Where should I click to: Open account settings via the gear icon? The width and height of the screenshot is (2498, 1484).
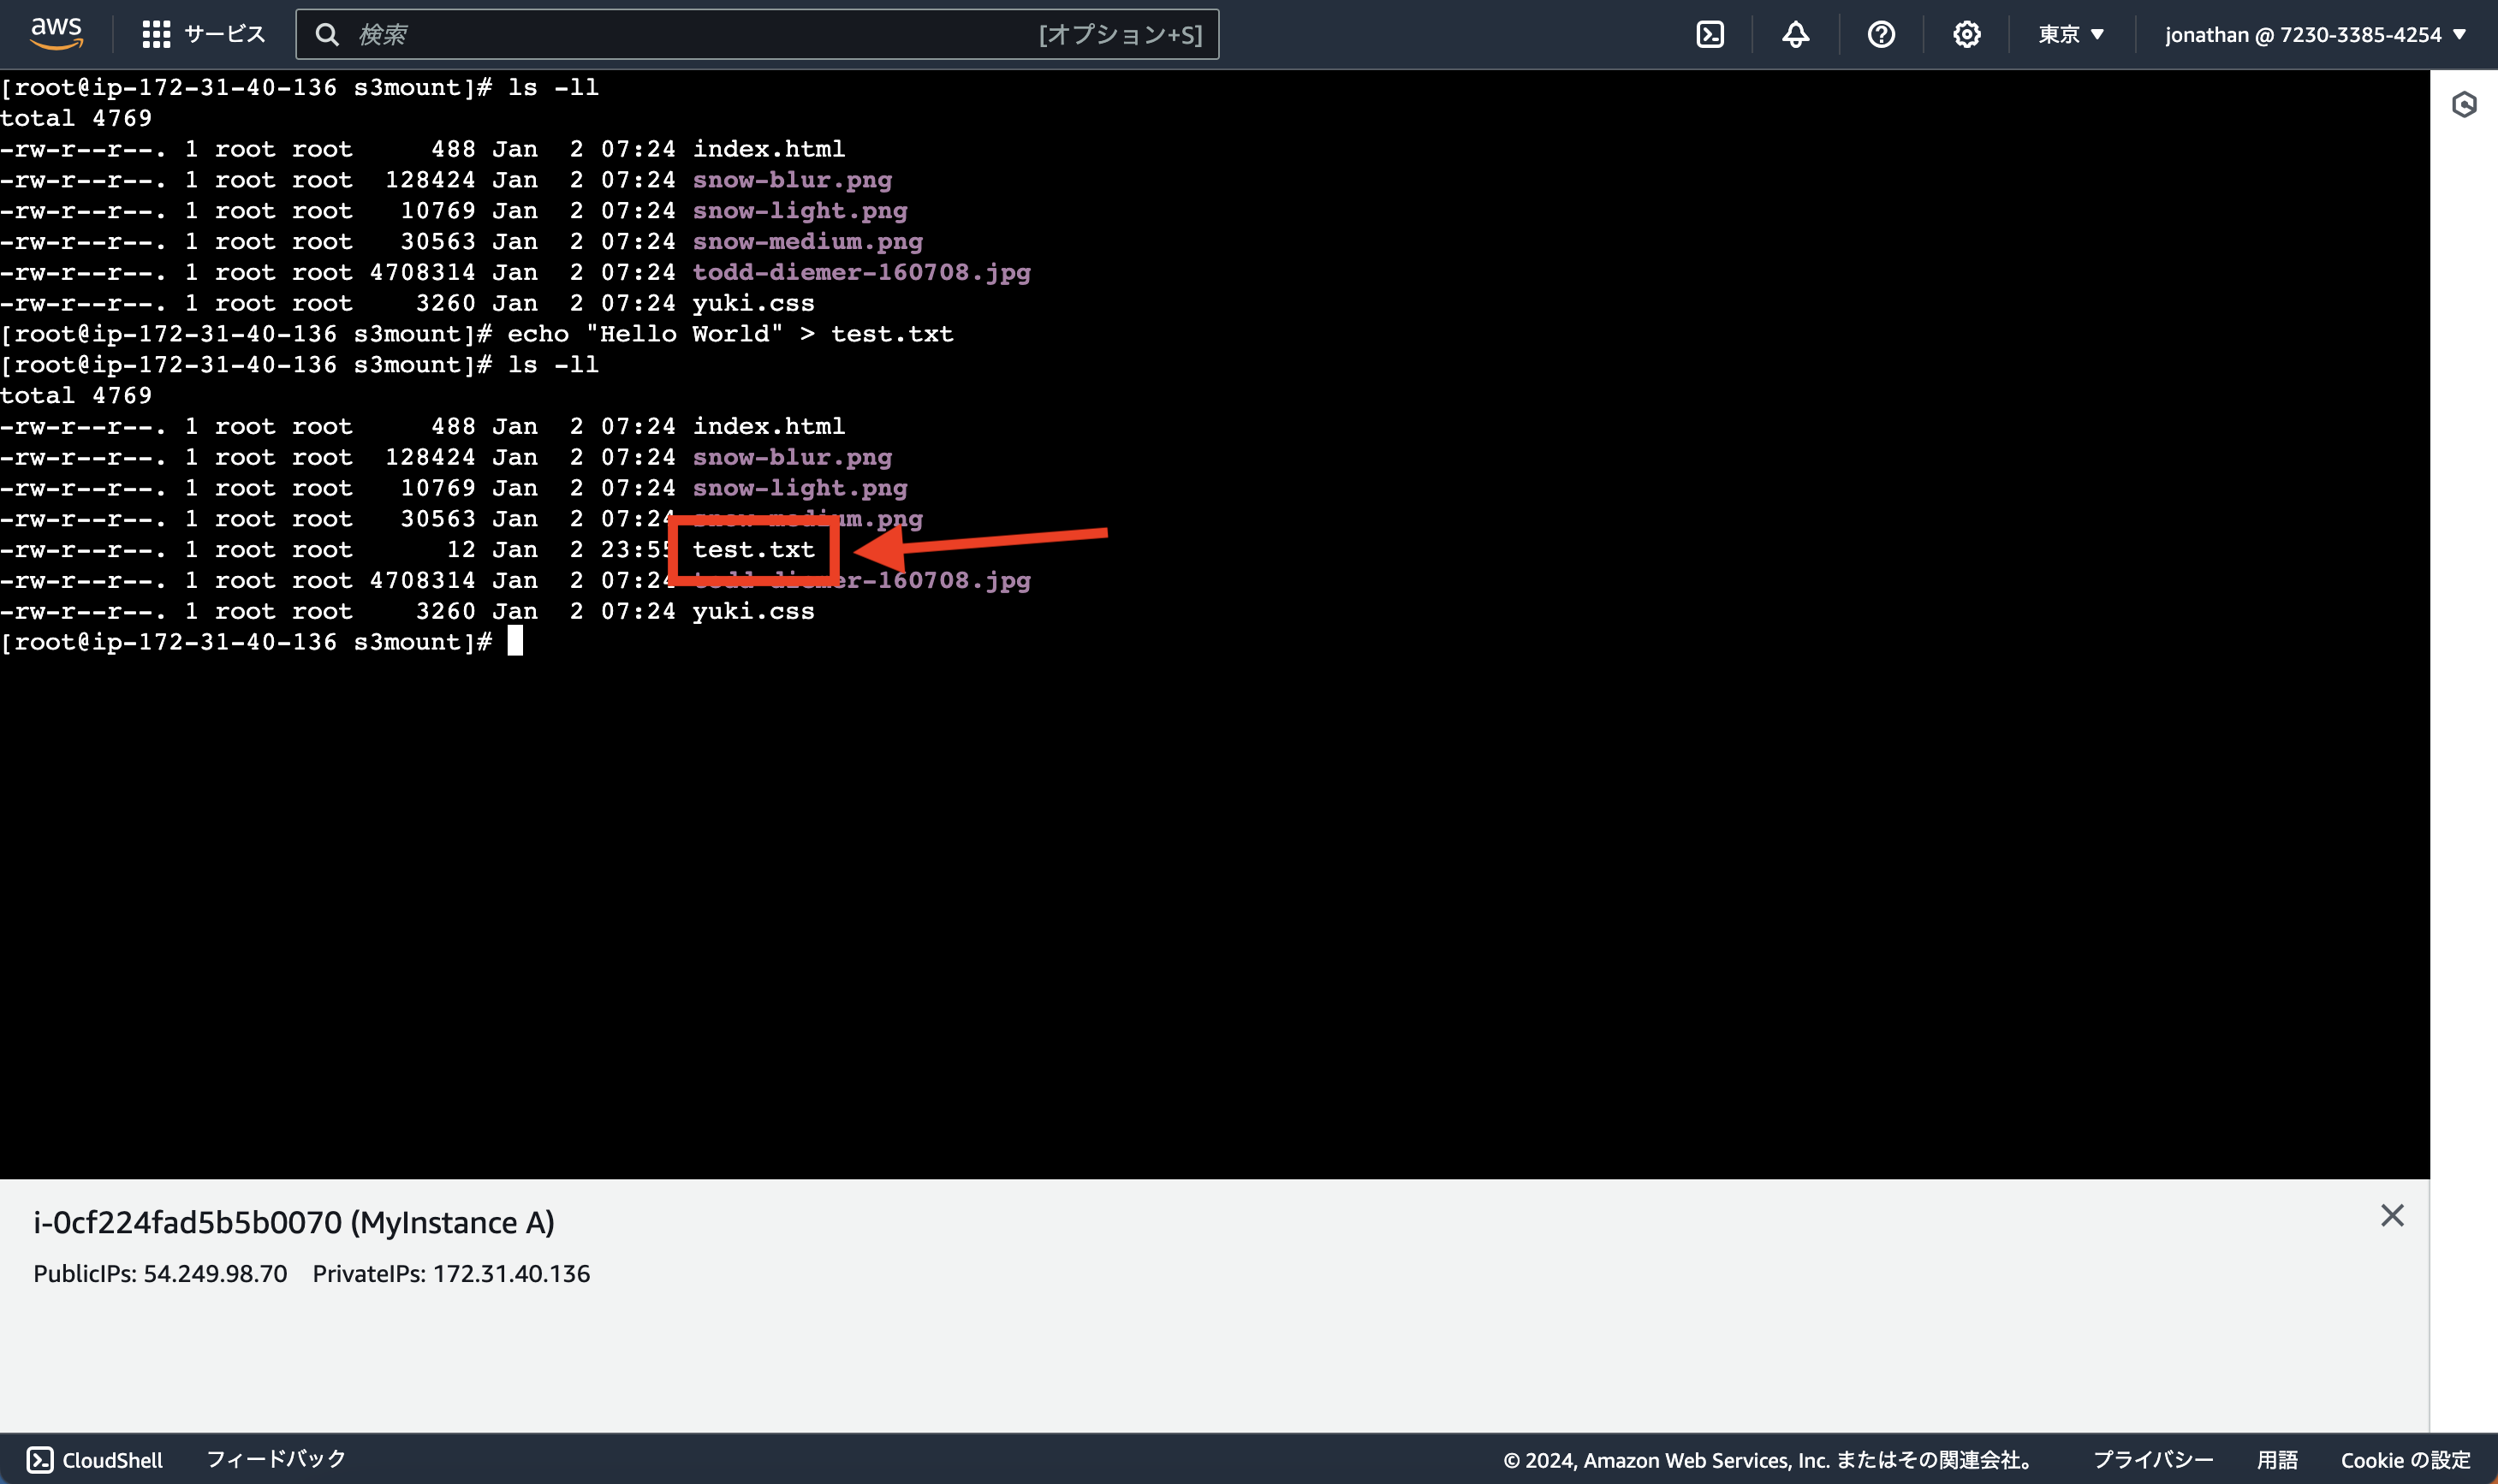tap(1966, 33)
